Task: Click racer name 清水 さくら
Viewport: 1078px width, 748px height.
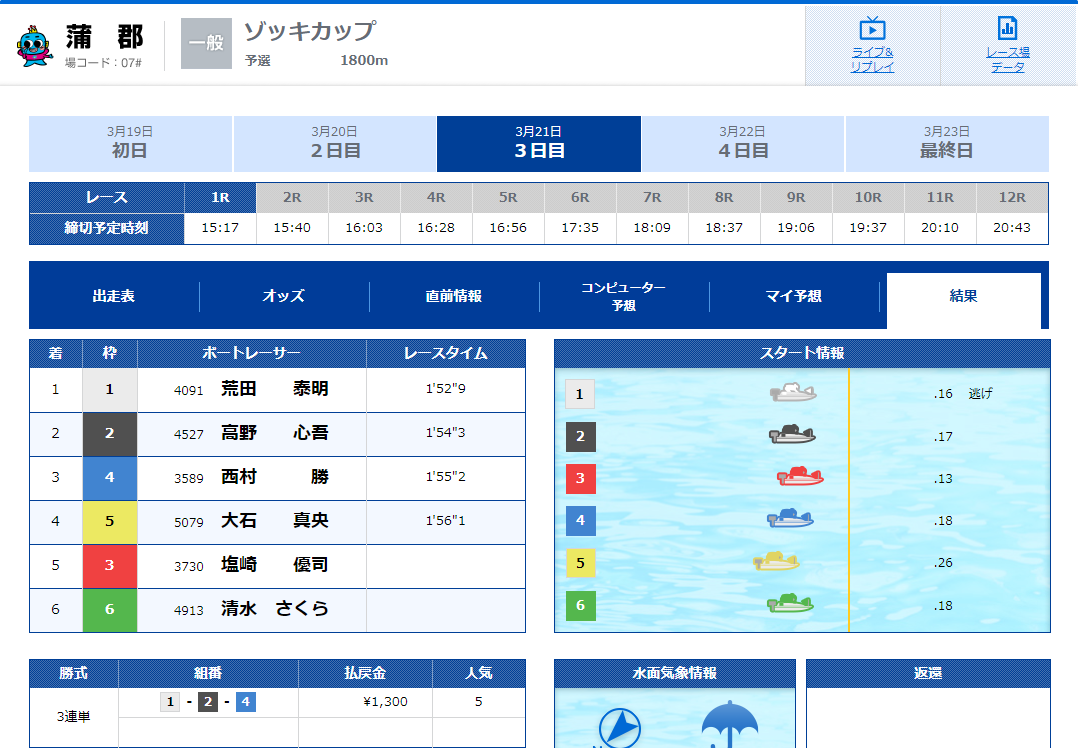Action: pyautogui.click(x=274, y=609)
